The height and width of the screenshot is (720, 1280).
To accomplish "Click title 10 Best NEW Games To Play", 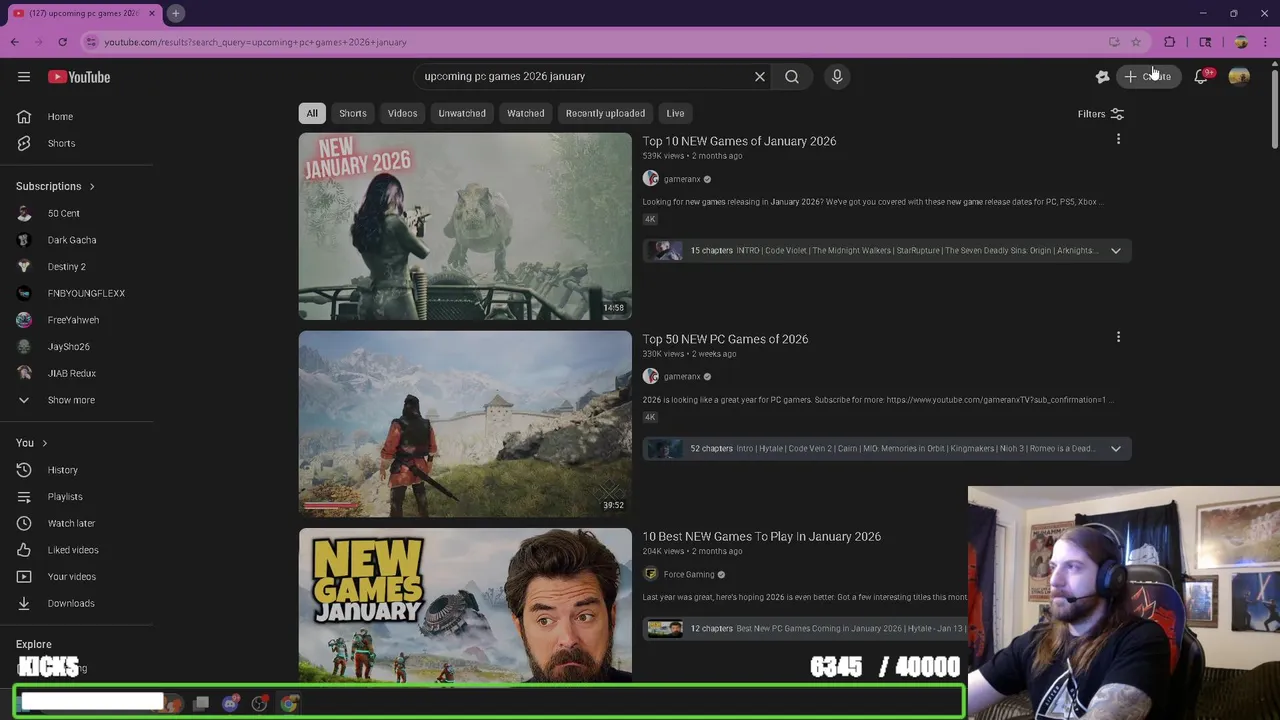I will tap(761, 537).
